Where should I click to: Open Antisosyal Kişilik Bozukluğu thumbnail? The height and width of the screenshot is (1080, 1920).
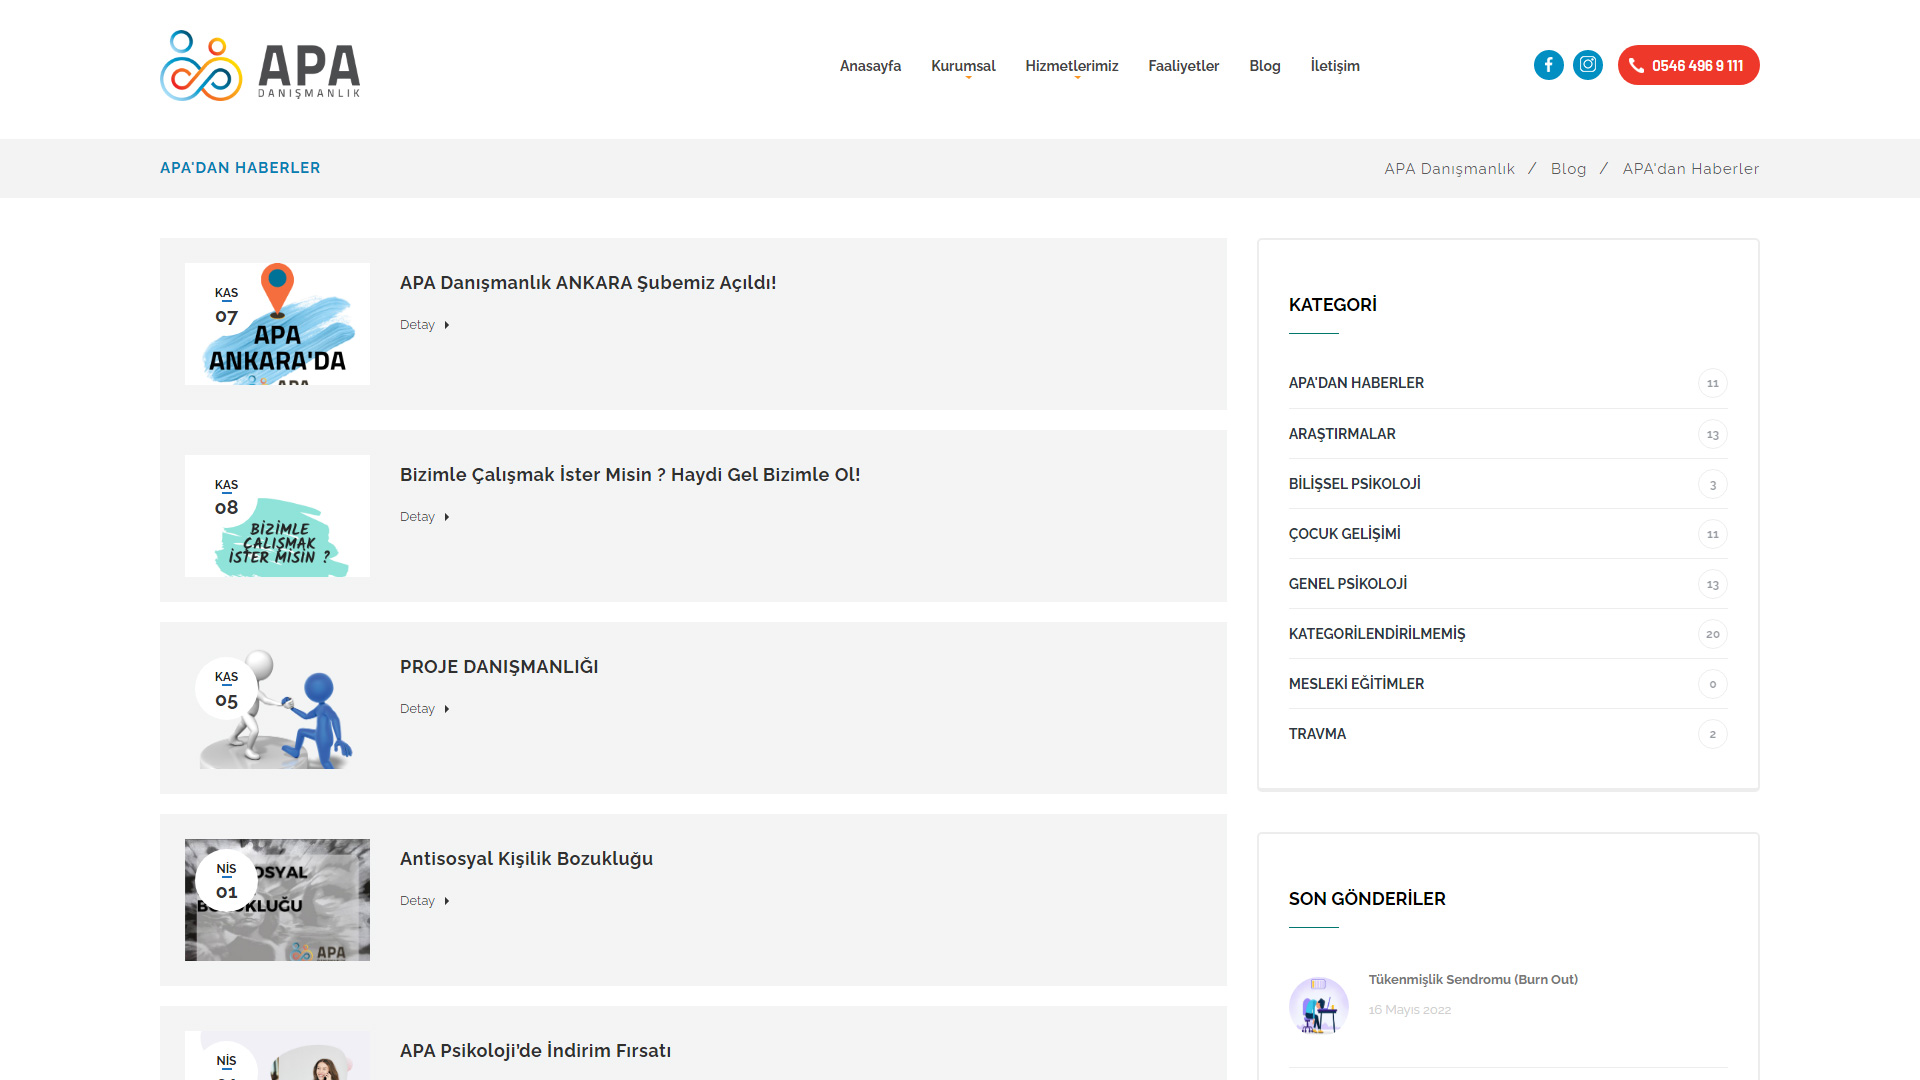coord(277,900)
